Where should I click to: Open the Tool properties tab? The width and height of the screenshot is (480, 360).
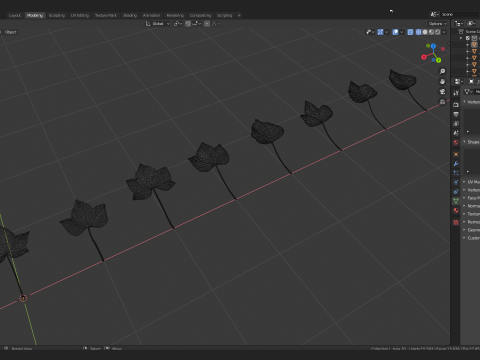point(456,93)
